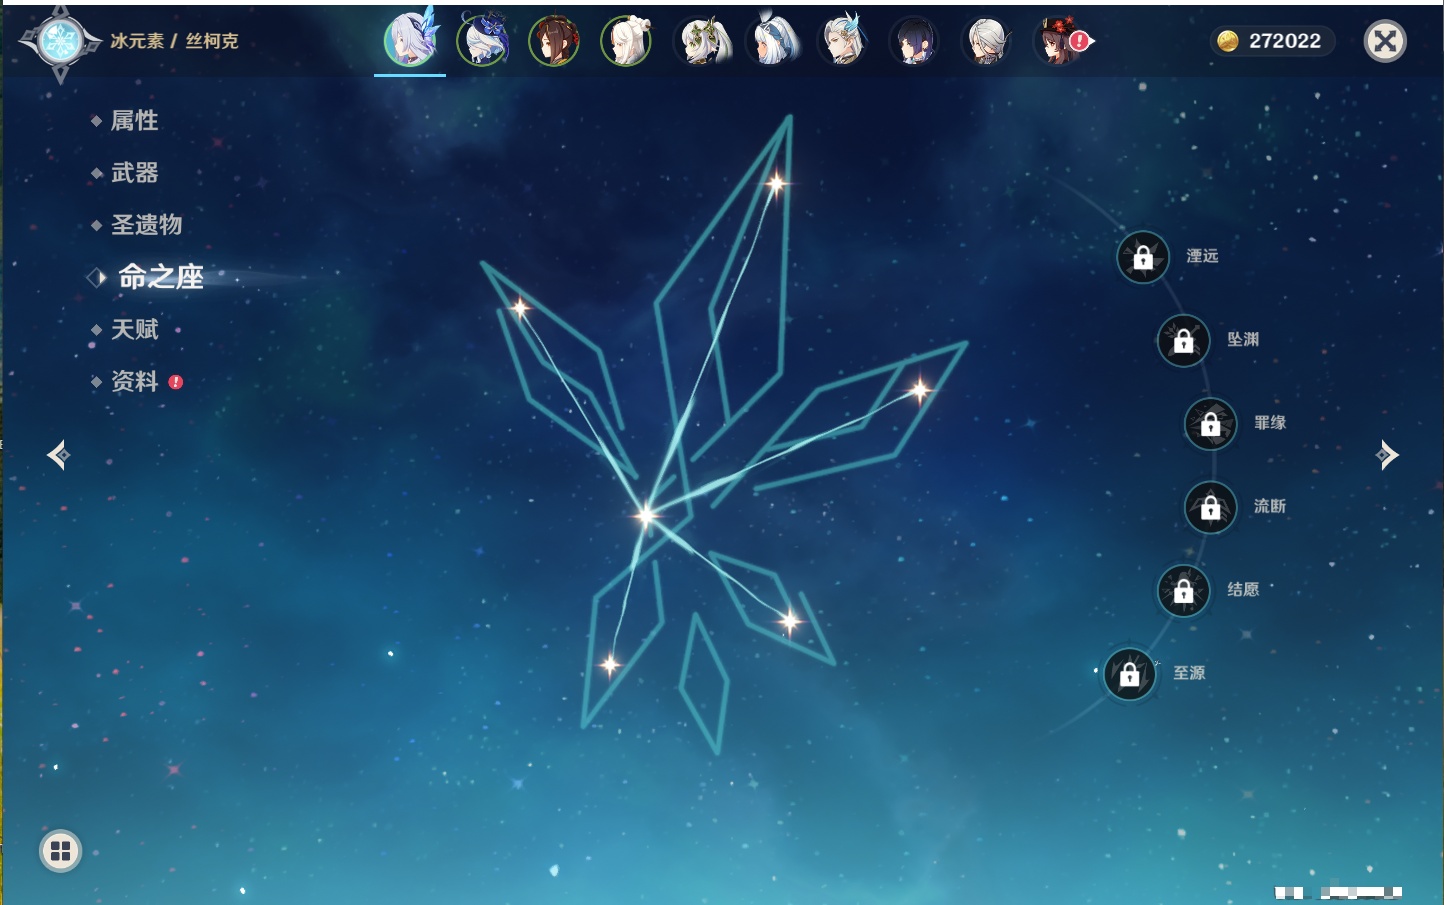
Task: Click the locked 罪缘 constellation node
Action: pos(1211,424)
